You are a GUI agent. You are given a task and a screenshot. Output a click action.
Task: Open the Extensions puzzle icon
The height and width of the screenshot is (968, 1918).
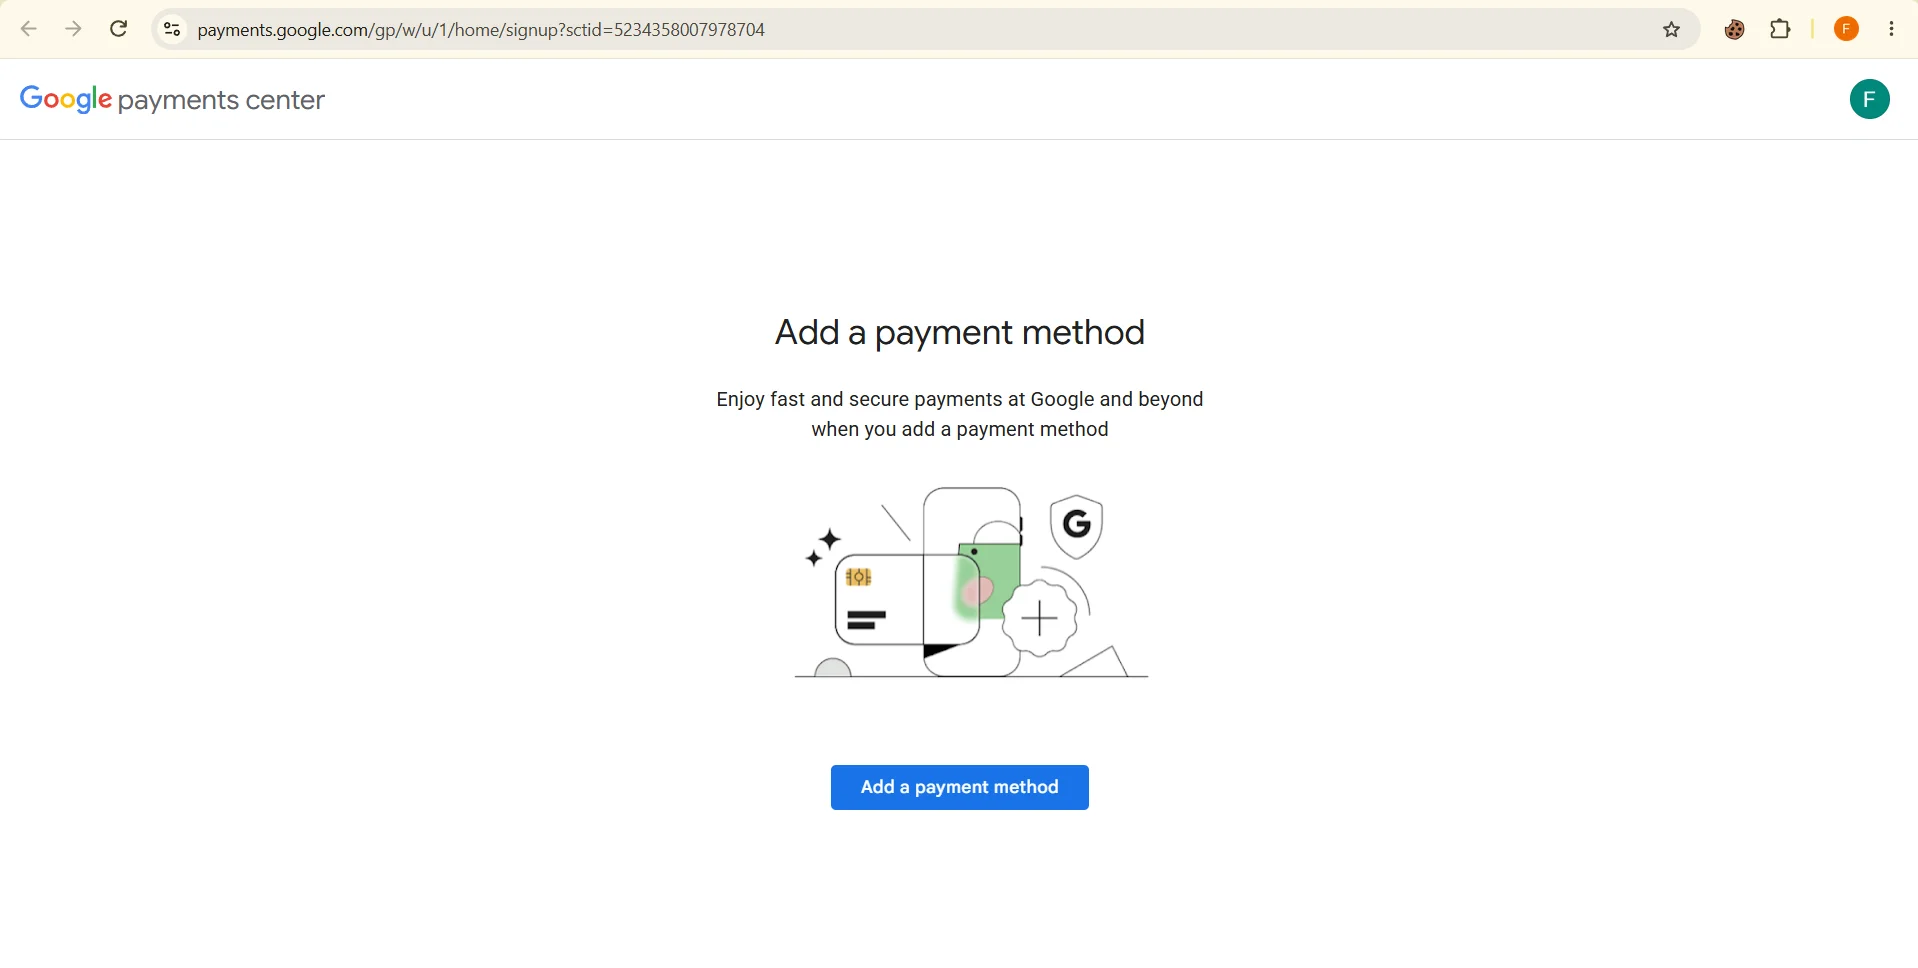tap(1781, 30)
